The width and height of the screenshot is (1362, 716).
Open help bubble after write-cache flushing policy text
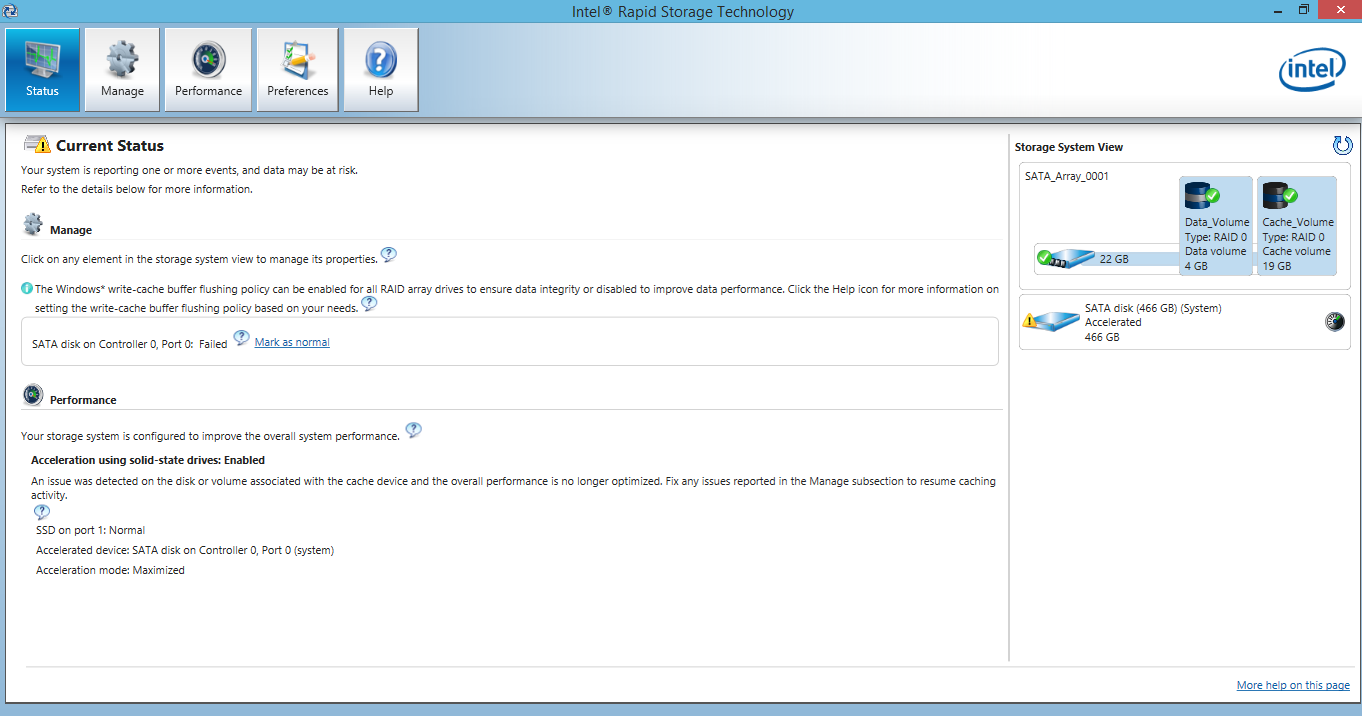click(x=369, y=304)
